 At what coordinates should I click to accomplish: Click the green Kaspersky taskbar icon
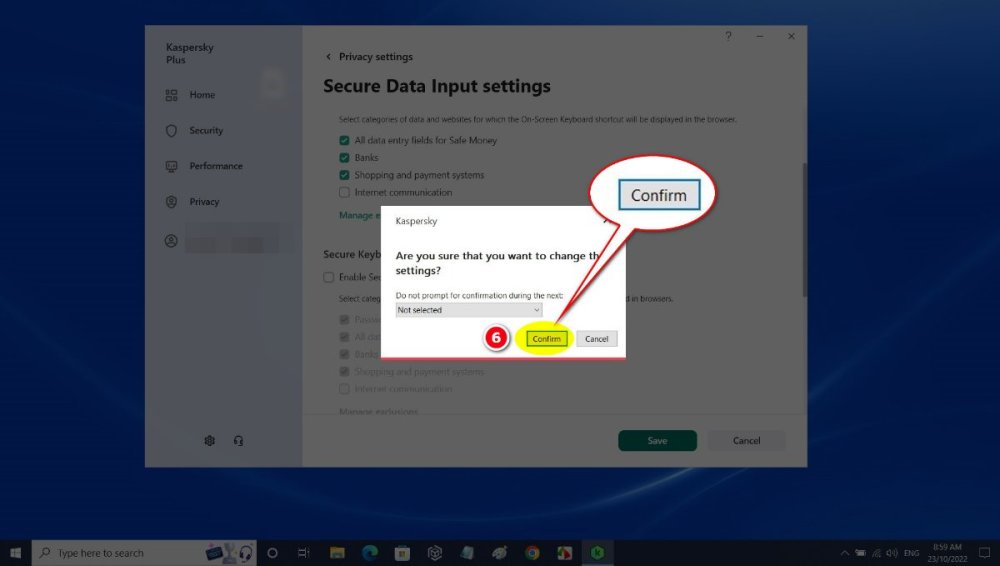tap(598, 553)
